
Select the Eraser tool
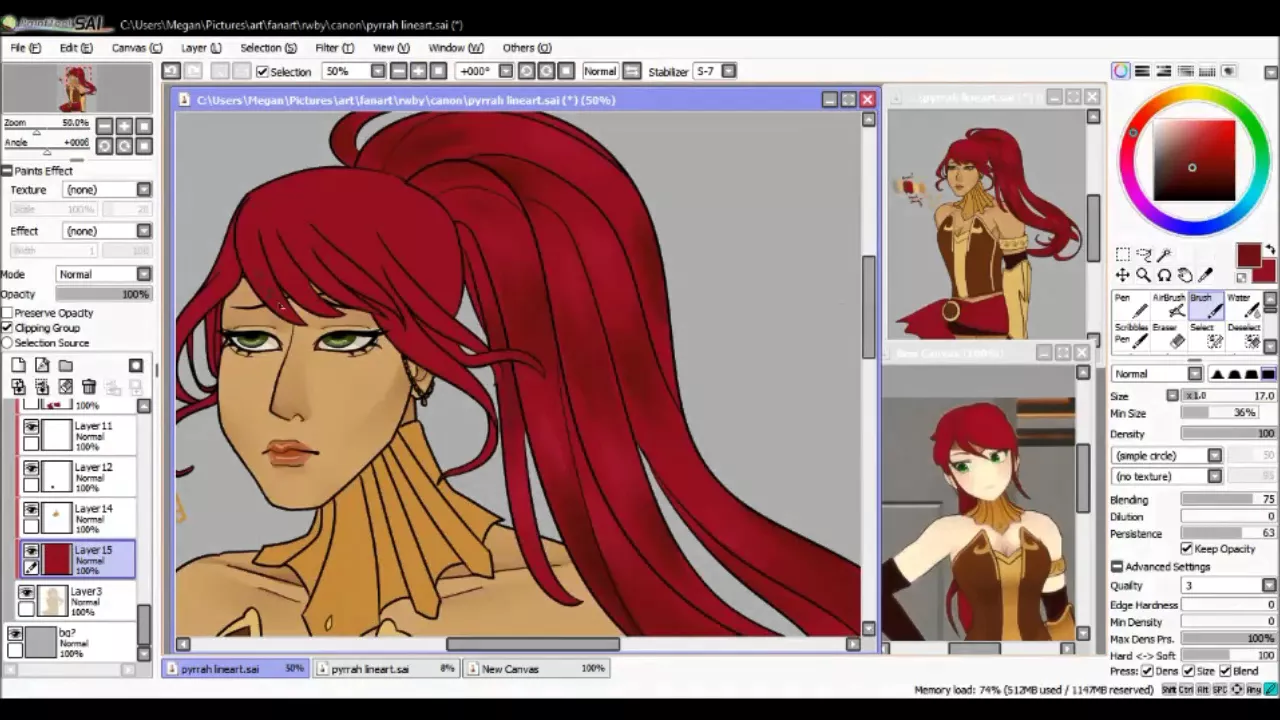1168,335
